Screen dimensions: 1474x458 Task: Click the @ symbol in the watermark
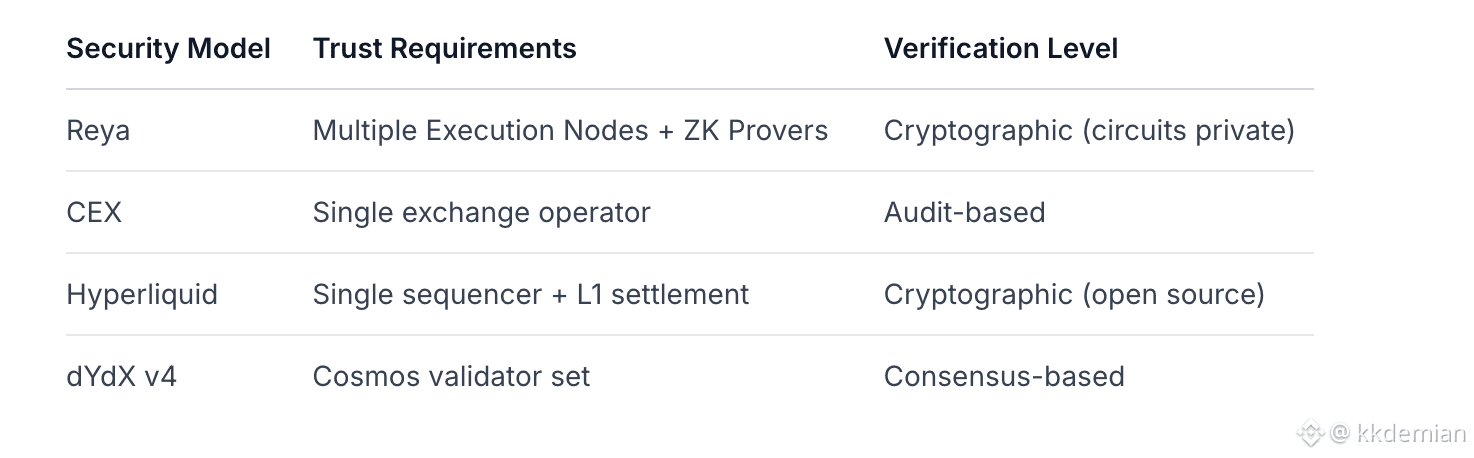[x=1340, y=433]
